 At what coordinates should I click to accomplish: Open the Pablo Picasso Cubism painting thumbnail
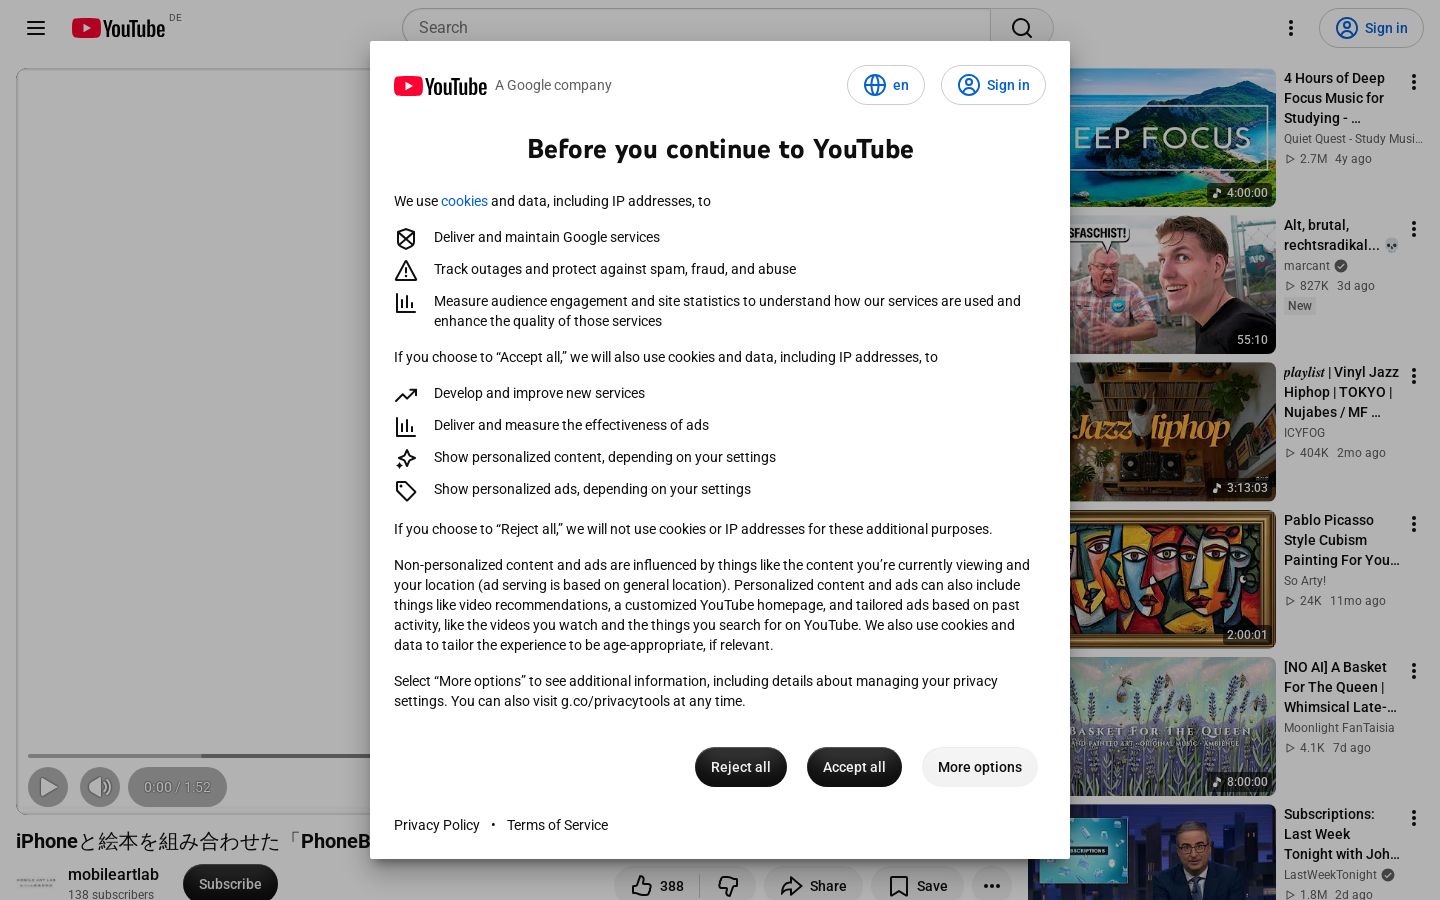pos(1173,580)
